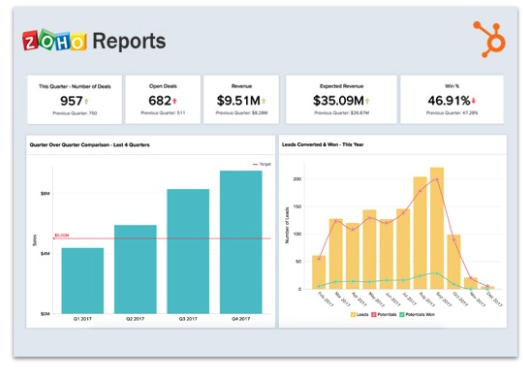Click the $8M axis label
Image resolution: width=523 pixels, height=368 pixels.
tap(45, 194)
